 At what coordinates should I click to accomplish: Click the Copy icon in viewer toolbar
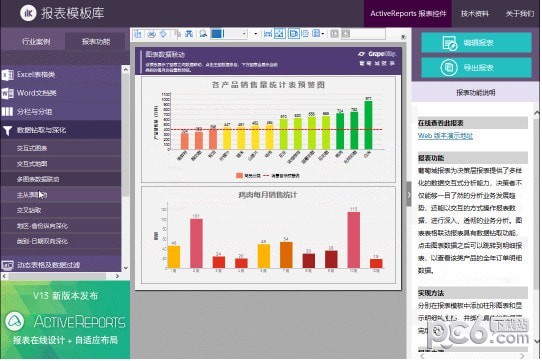(x=177, y=34)
